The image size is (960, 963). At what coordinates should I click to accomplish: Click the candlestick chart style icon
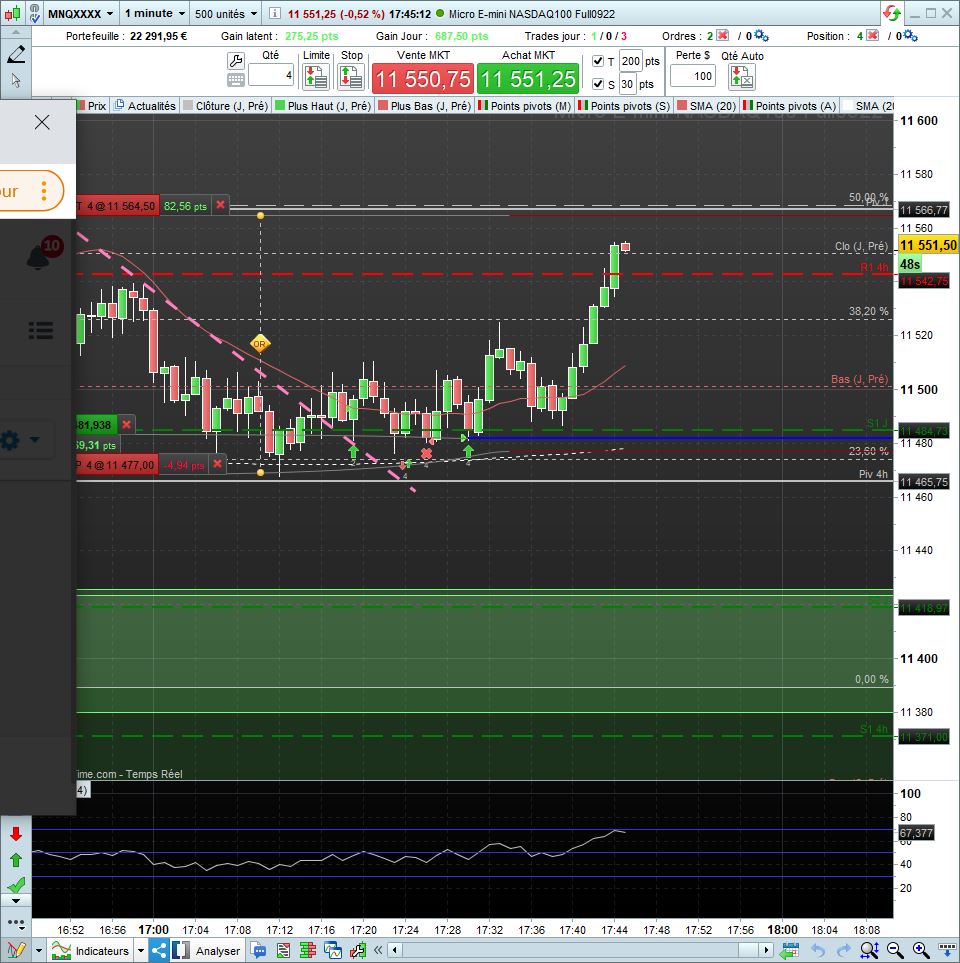(12, 13)
